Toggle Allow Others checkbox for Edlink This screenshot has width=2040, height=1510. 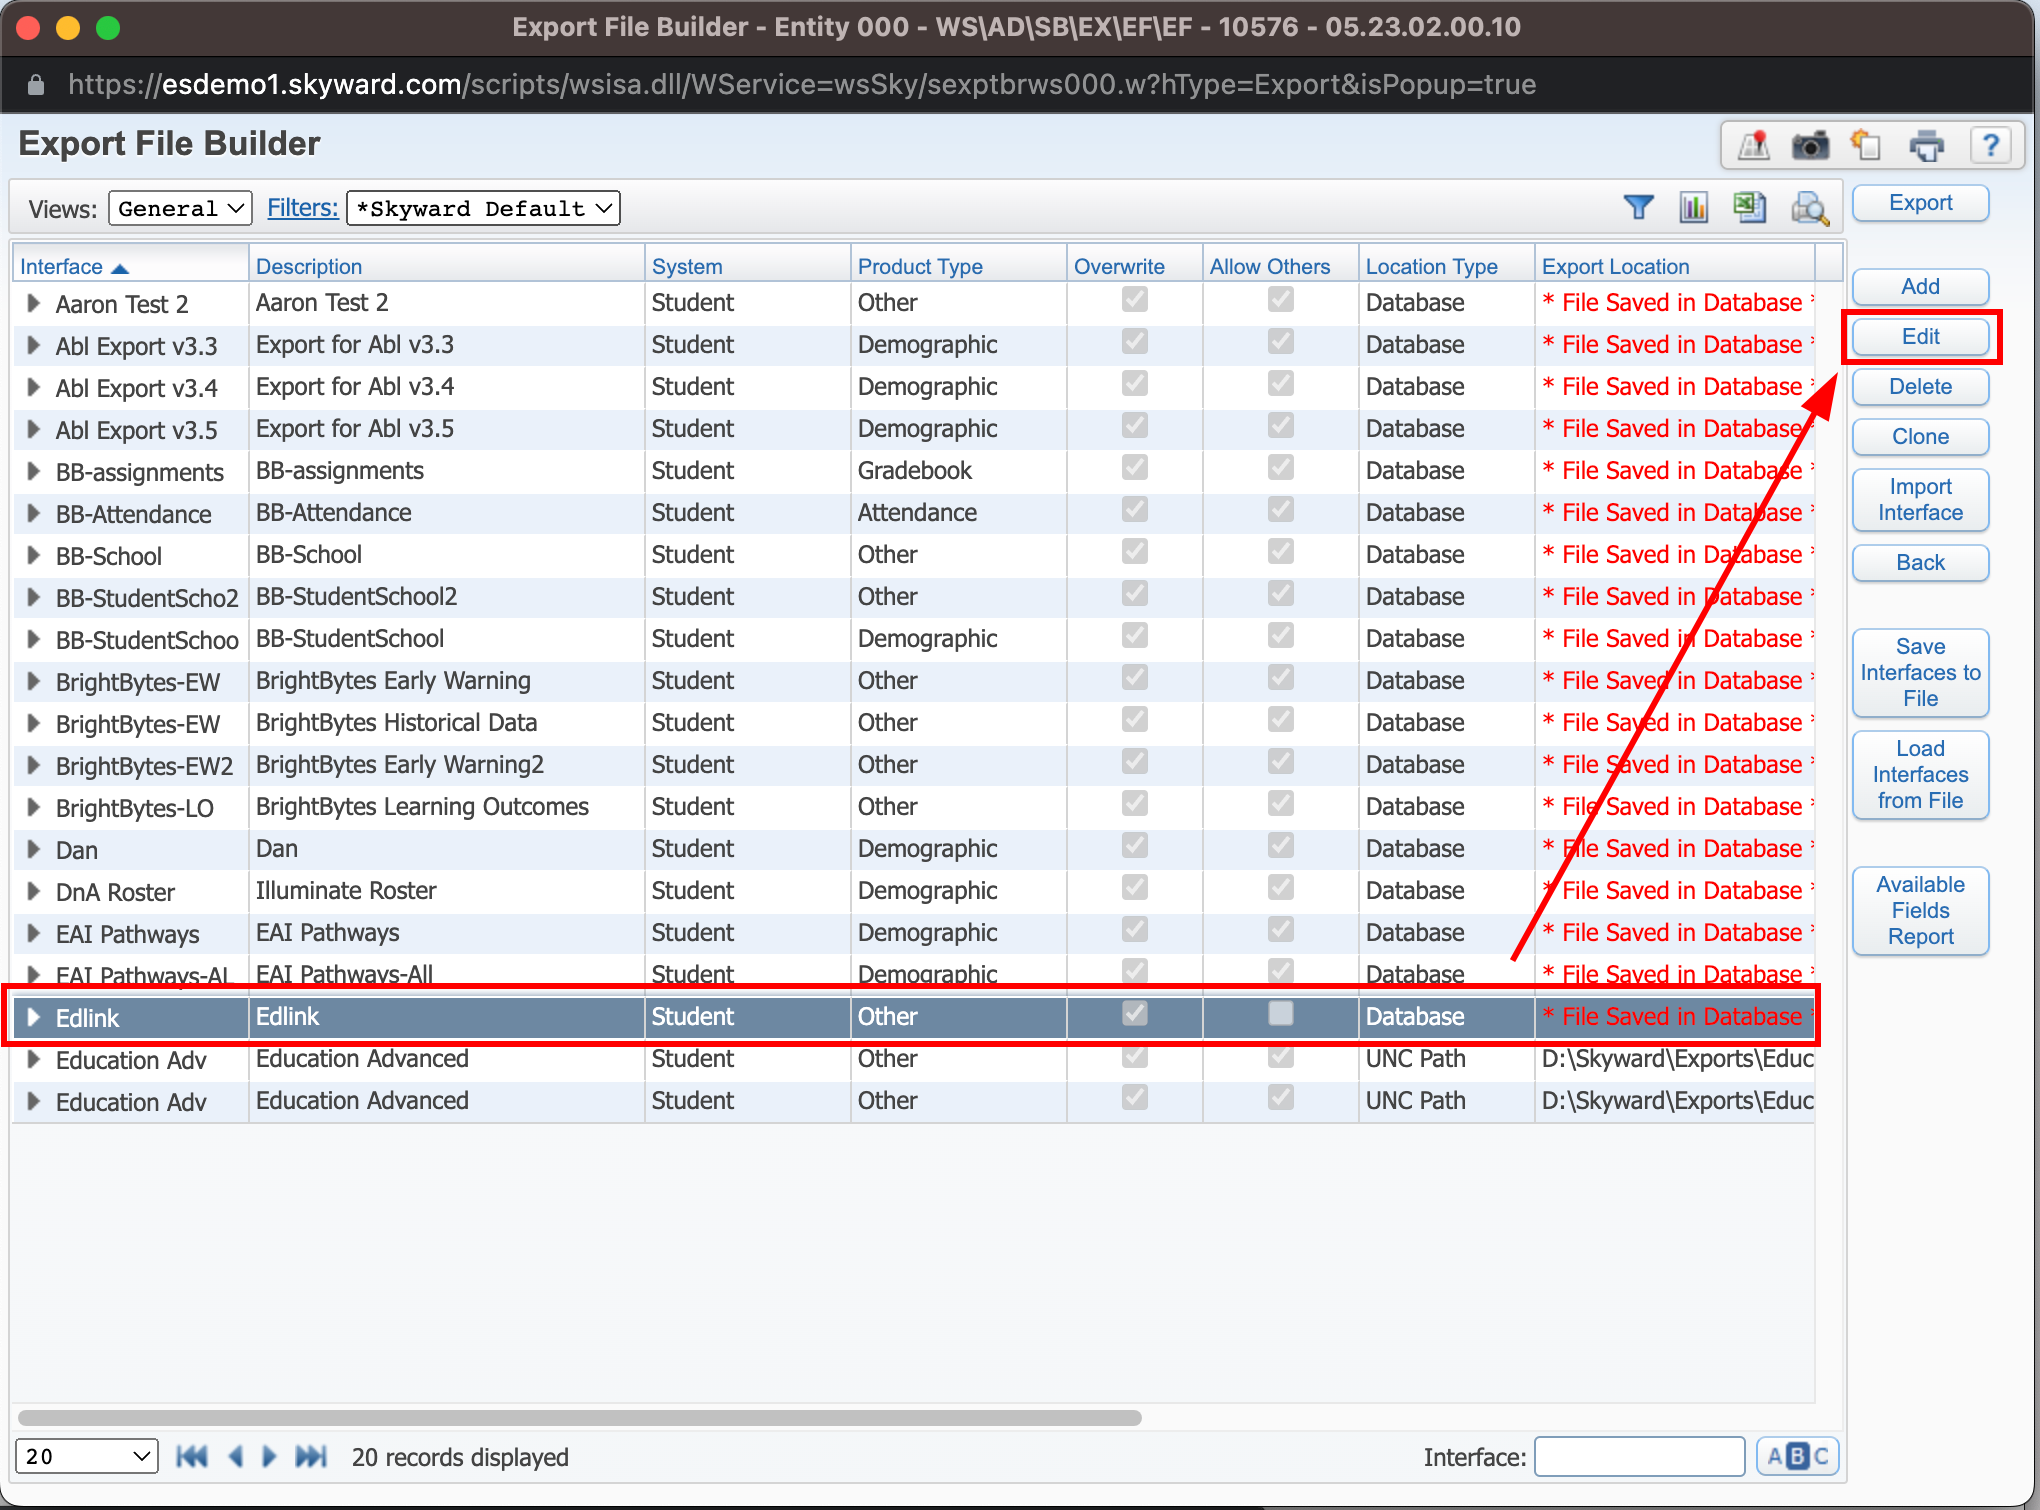pos(1281,1014)
